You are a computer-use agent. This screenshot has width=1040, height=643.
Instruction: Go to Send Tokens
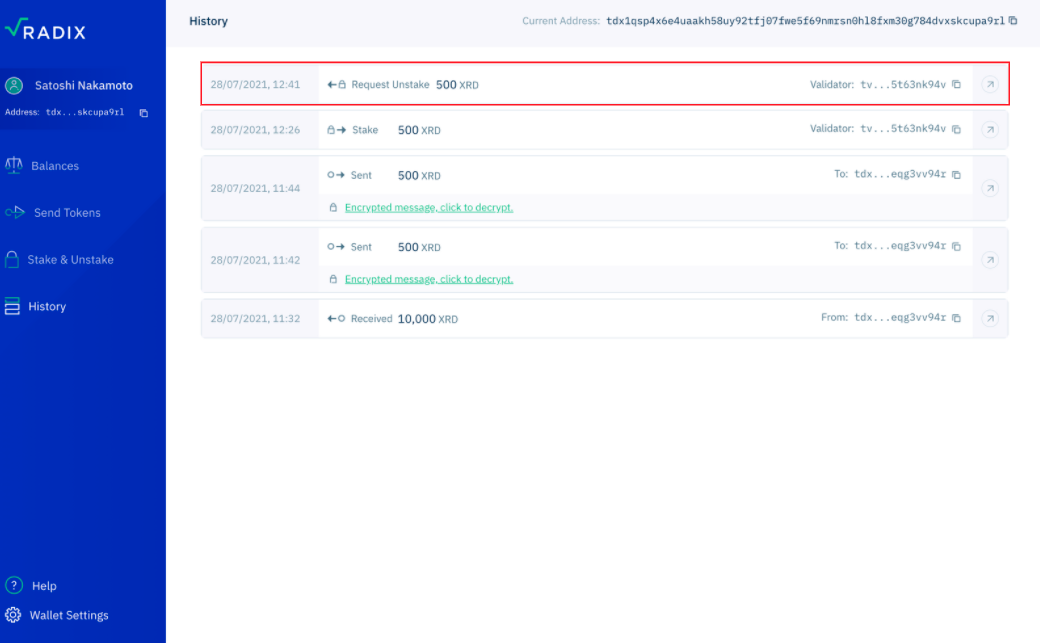point(68,213)
